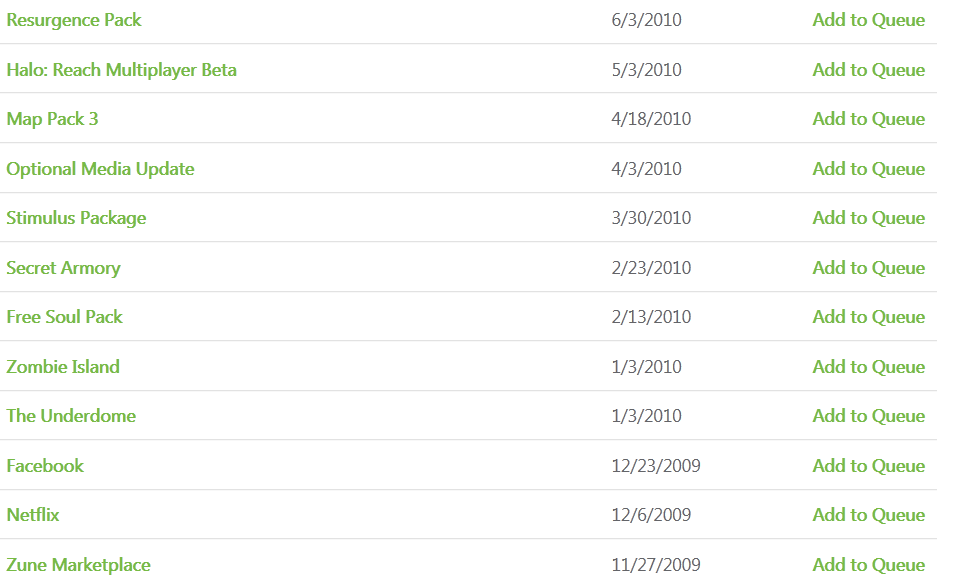Open the Facebook app entry
Screen dimensions: 953x580
click(45, 466)
